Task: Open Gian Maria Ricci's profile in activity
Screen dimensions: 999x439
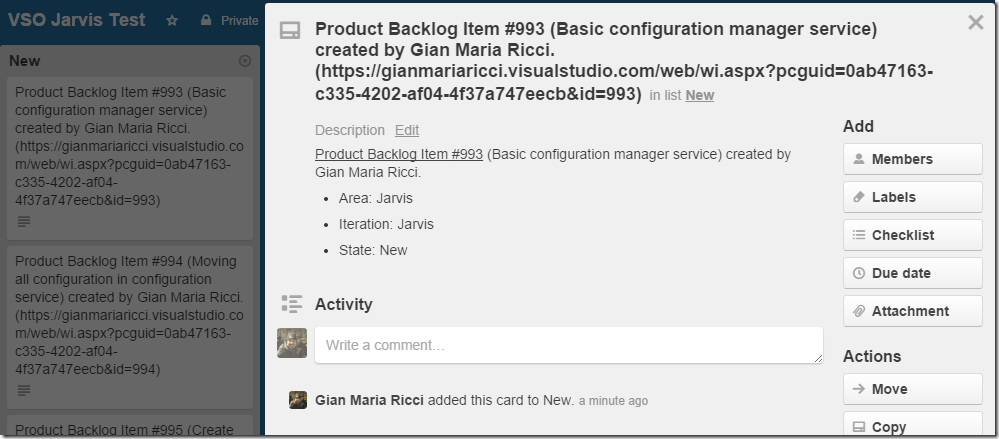Action: point(370,401)
